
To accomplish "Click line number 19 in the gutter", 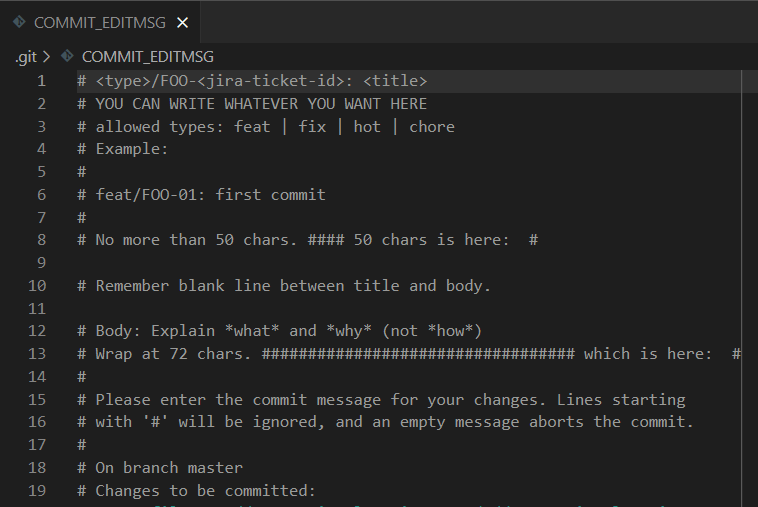I will click(x=37, y=491).
